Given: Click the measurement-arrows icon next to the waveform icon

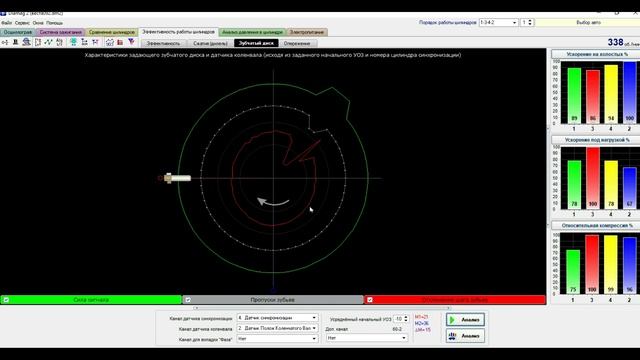Looking at the screenshot, I should coord(60,42).
